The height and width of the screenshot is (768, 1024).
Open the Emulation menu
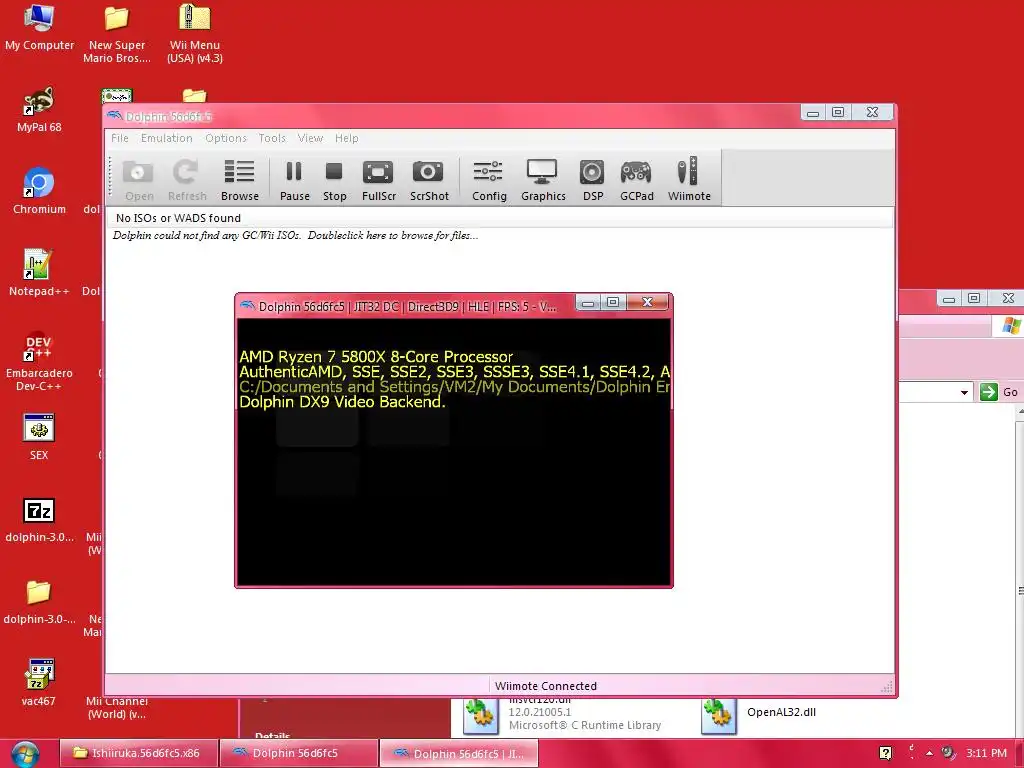click(x=167, y=138)
